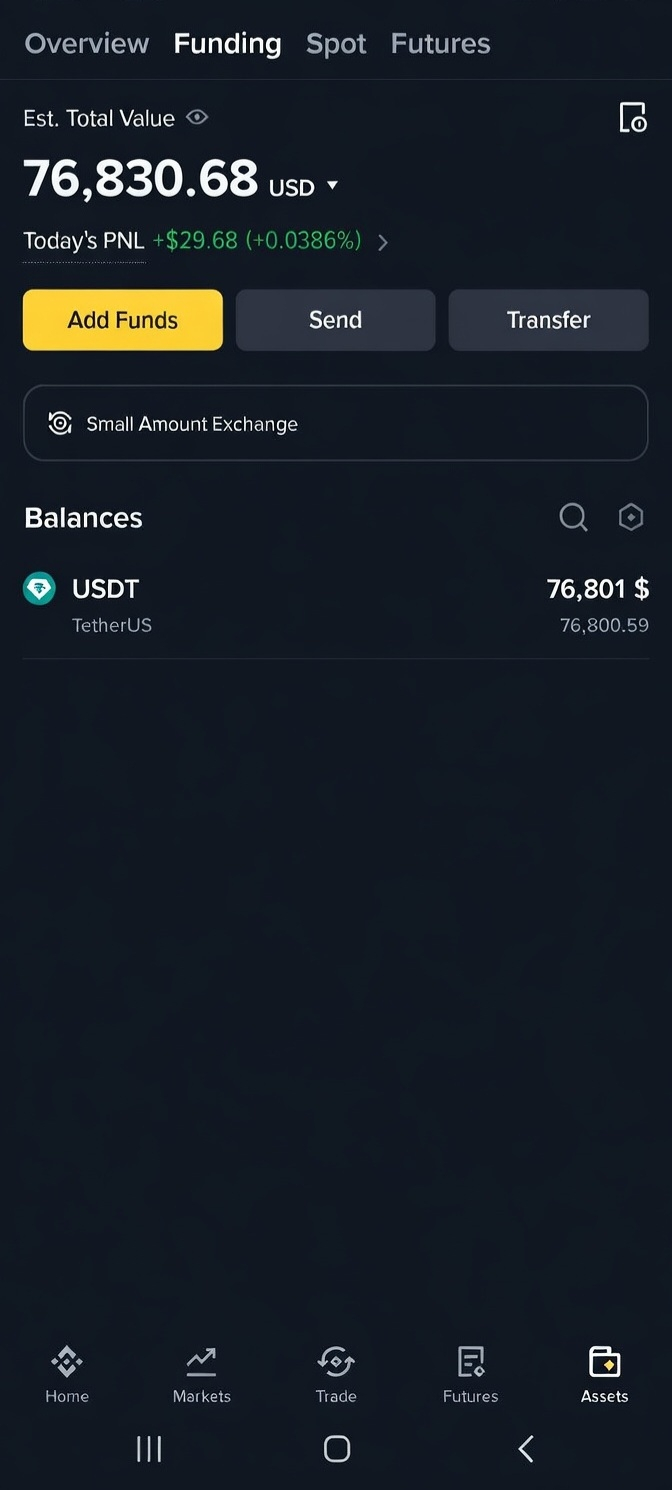The width and height of the screenshot is (672, 1490).
Task: Open the hexagon balance settings icon
Action: (x=631, y=517)
